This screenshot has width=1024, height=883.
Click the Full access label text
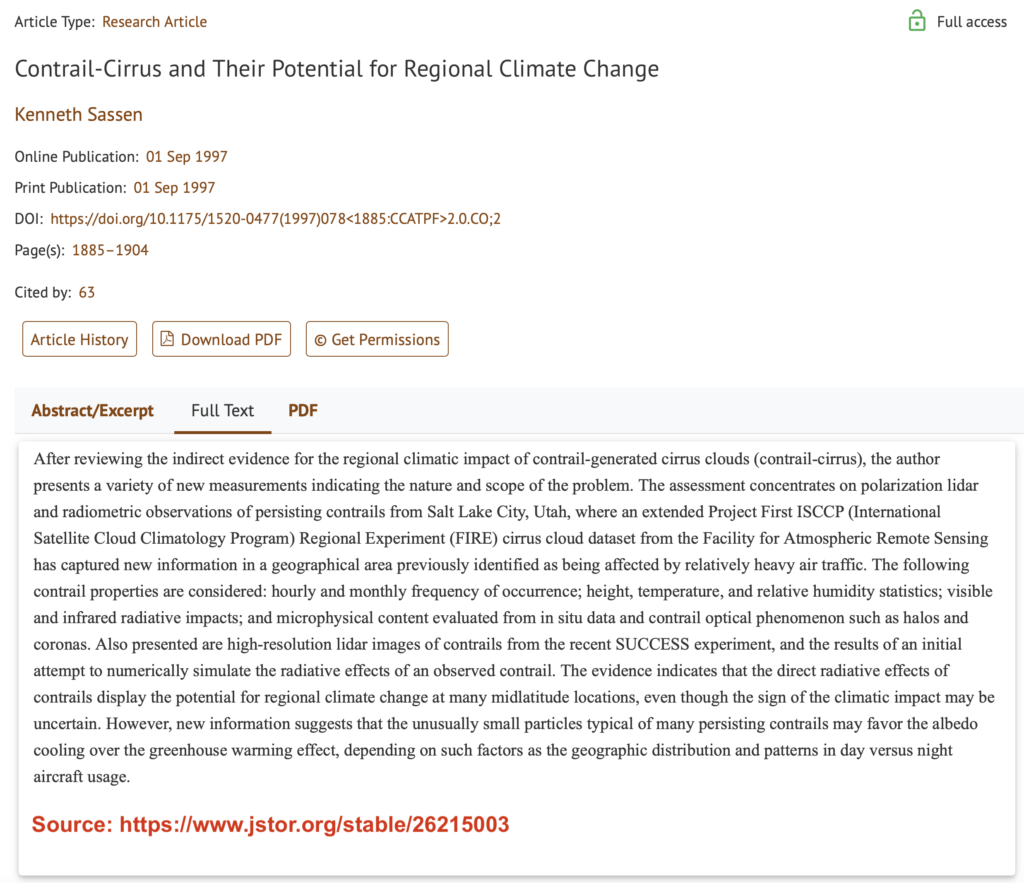pyautogui.click(x=971, y=21)
